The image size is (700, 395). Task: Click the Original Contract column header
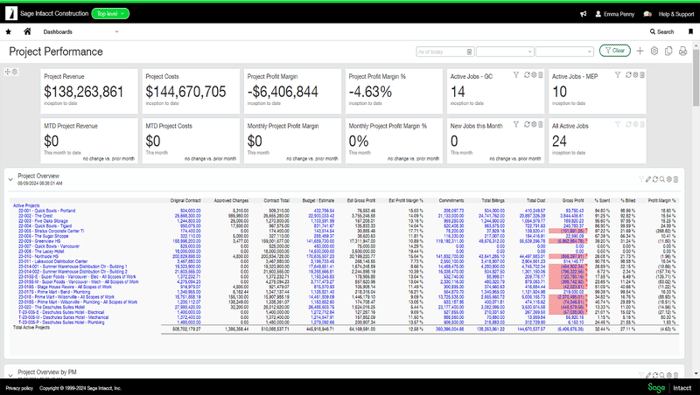pos(185,200)
